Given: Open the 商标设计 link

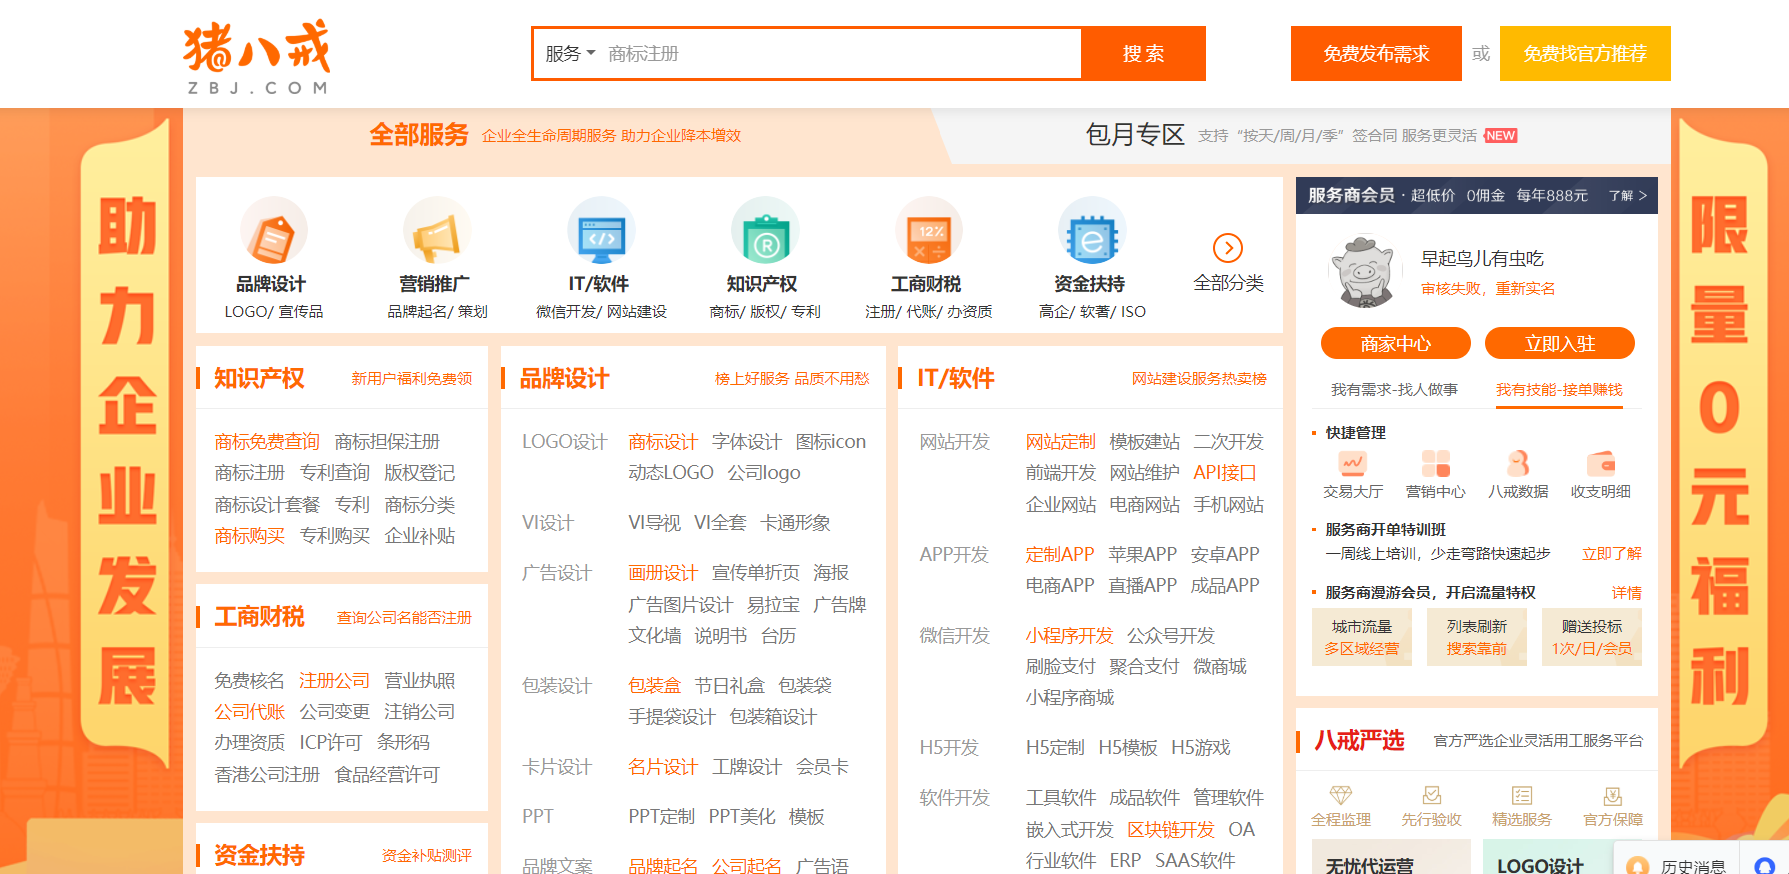Looking at the screenshot, I should (662, 441).
